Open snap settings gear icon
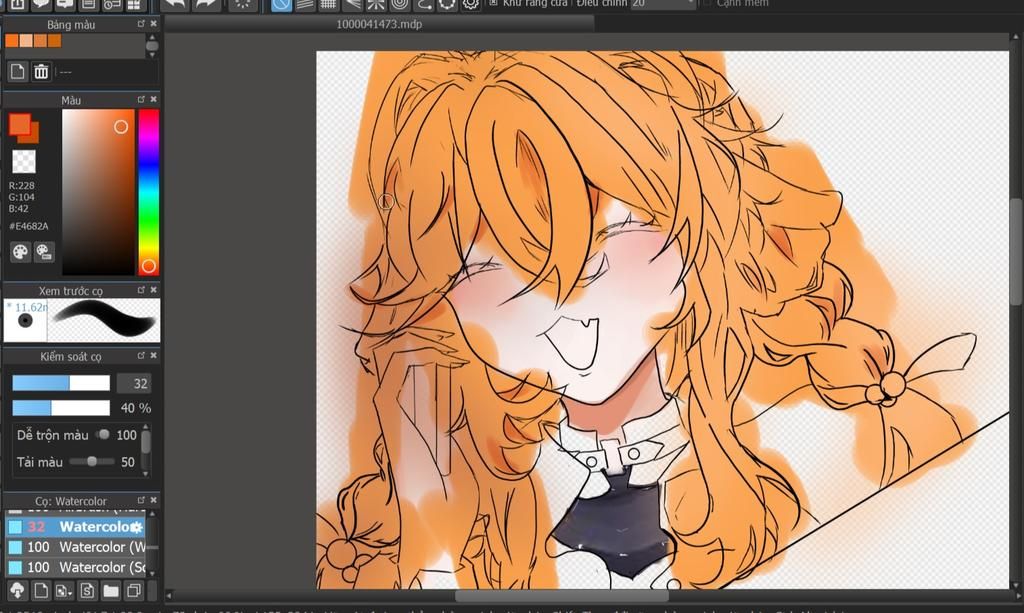The height and width of the screenshot is (613, 1024). pos(470,4)
